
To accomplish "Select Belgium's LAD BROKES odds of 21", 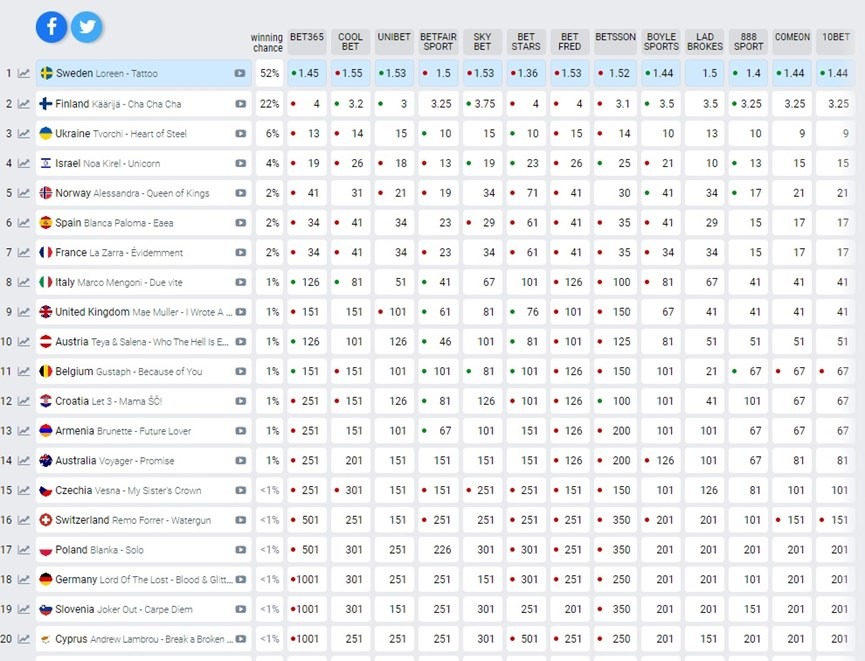I will [x=704, y=371].
